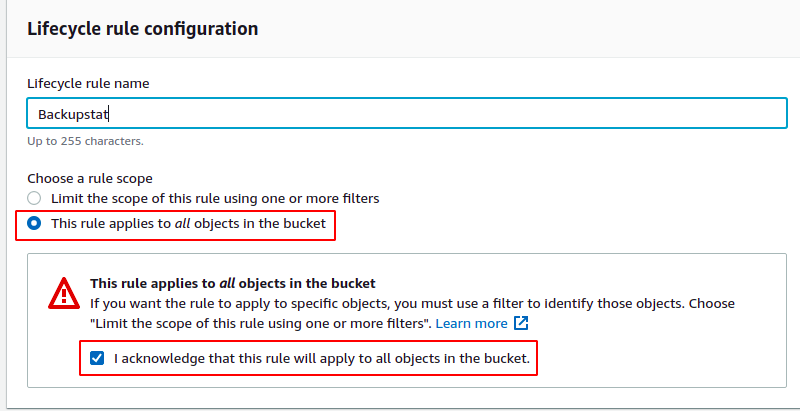Uncheck the acknowledge all objects checkbox
The width and height of the screenshot is (800, 411).
click(96, 358)
